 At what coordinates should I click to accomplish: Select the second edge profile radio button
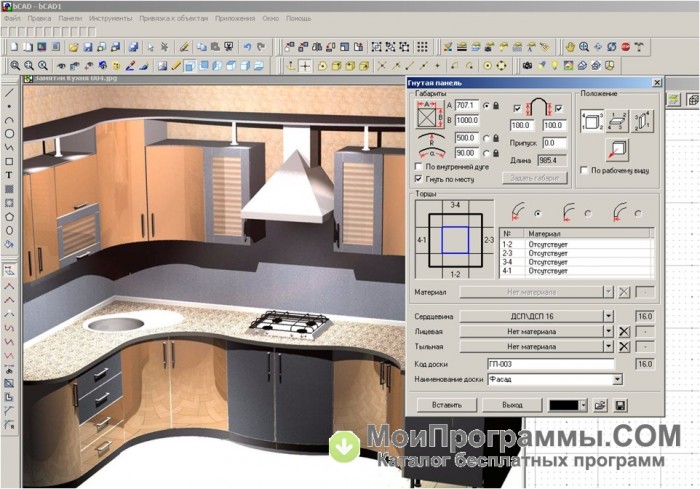click(x=588, y=213)
